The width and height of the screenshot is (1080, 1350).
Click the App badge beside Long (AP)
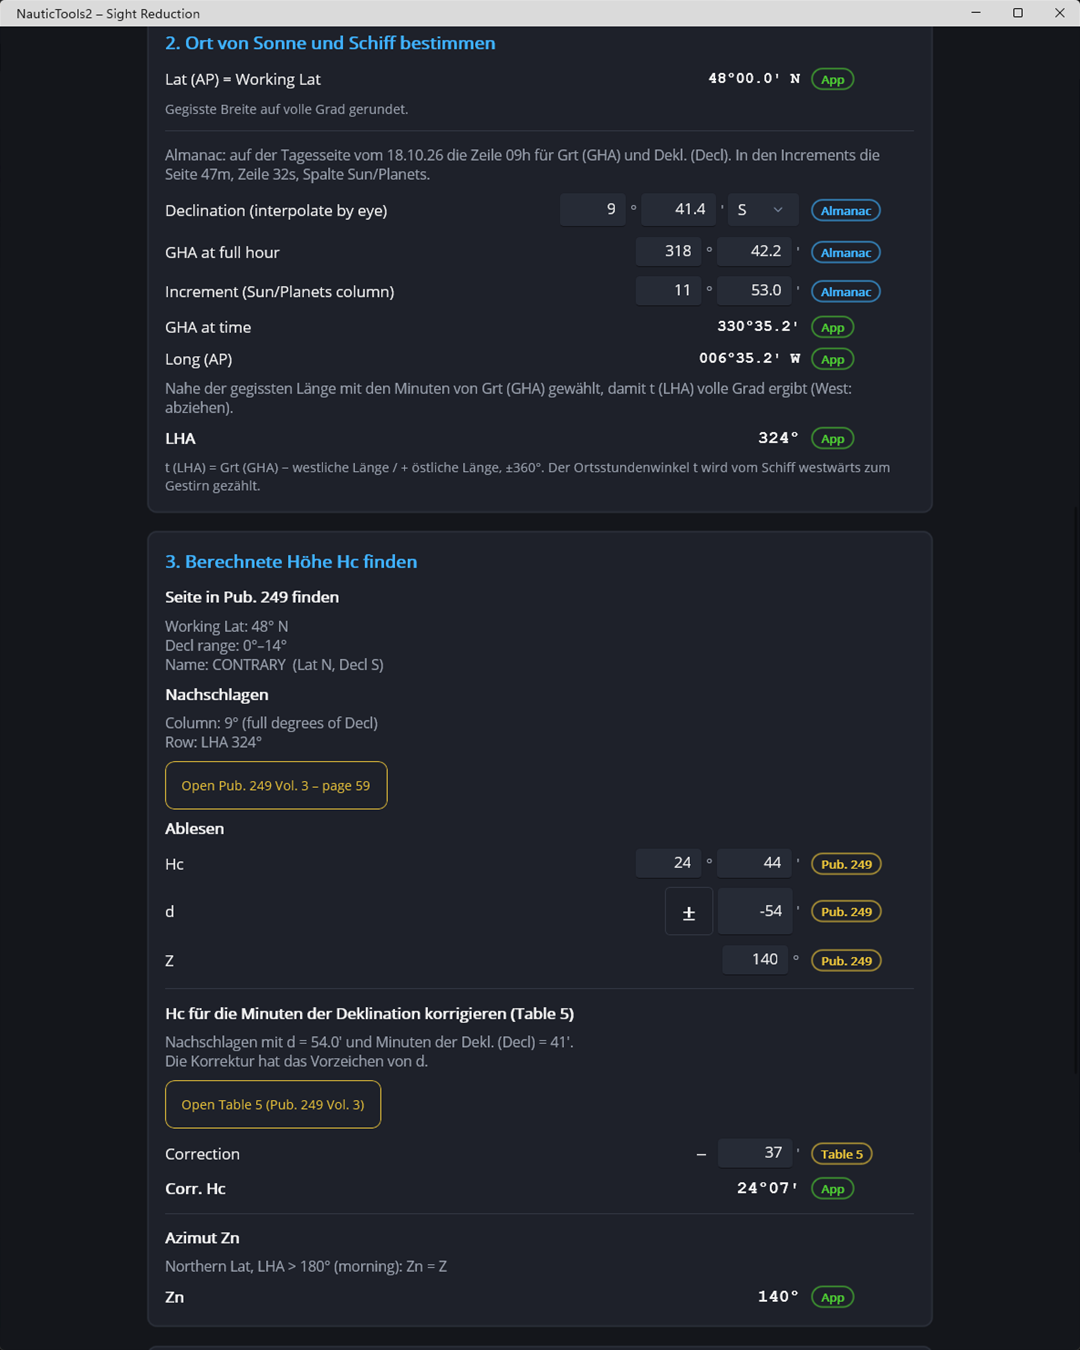(x=833, y=359)
